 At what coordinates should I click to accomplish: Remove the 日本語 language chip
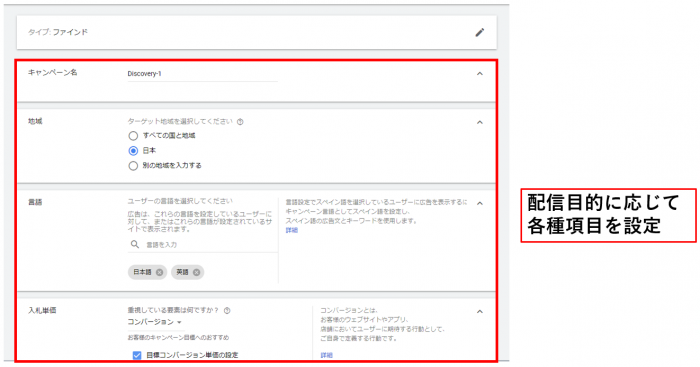(x=159, y=272)
